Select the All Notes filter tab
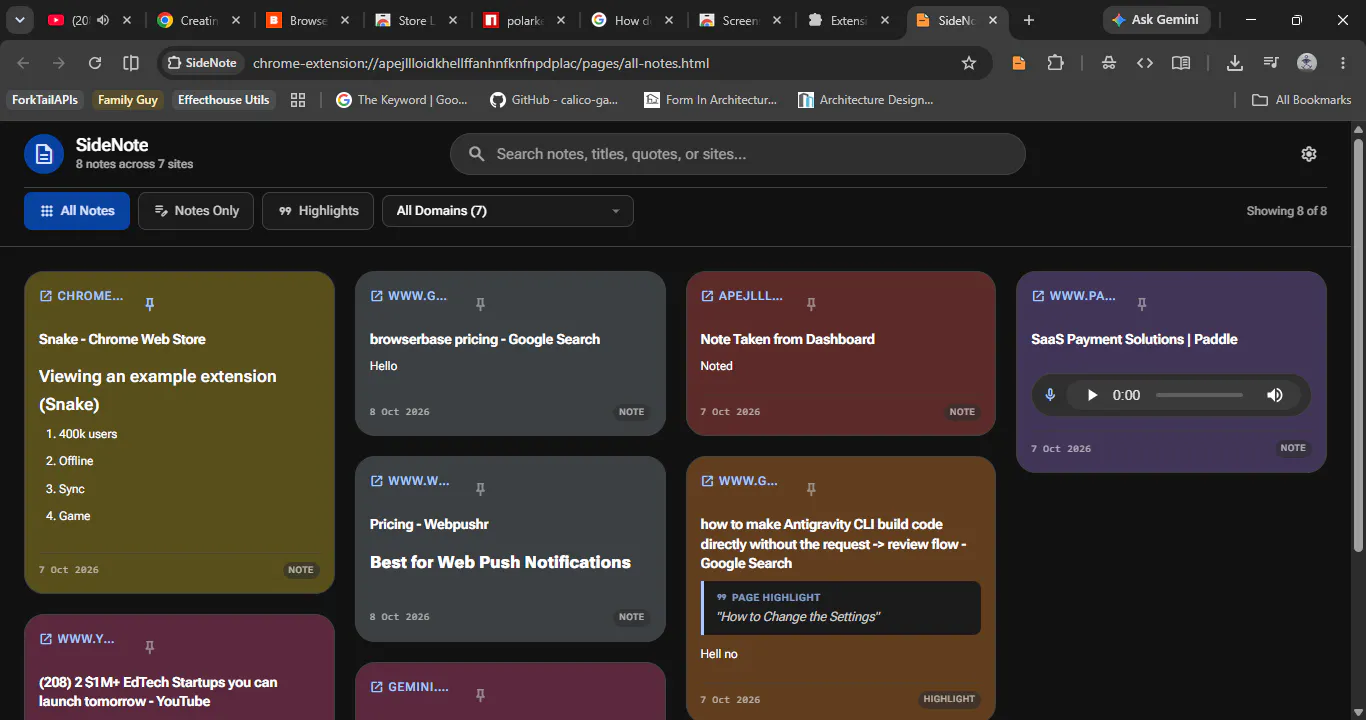Viewport: 1366px width, 720px height. point(77,211)
